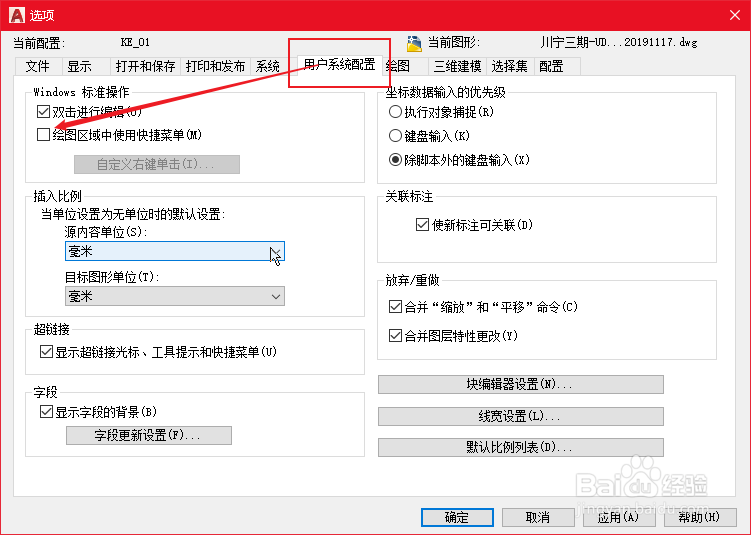Switch to the 选择集 tab
The height and width of the screenshot is (535, 751).
click(509, 66)
